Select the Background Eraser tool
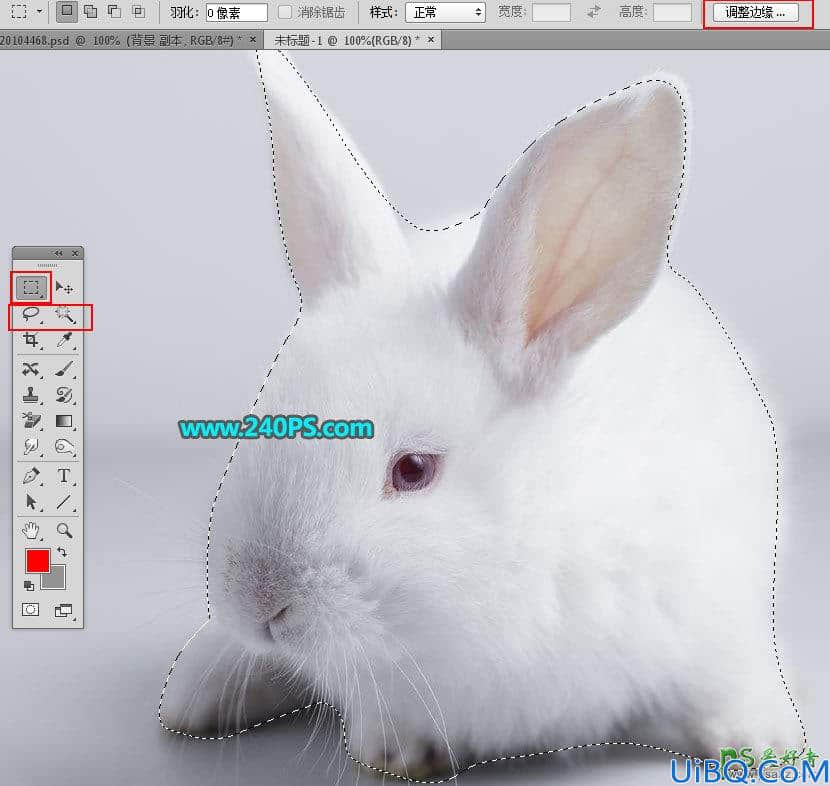The image size is (830, 786). 31,421
